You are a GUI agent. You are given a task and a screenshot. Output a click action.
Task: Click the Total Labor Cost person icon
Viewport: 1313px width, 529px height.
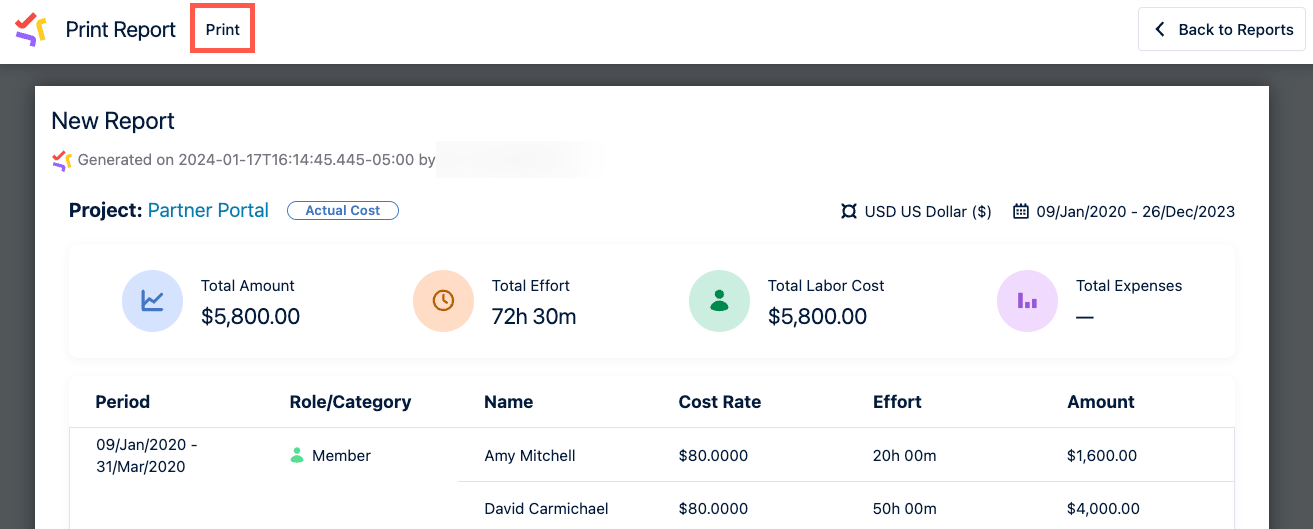pyautogui.click(x=719, y=301)
